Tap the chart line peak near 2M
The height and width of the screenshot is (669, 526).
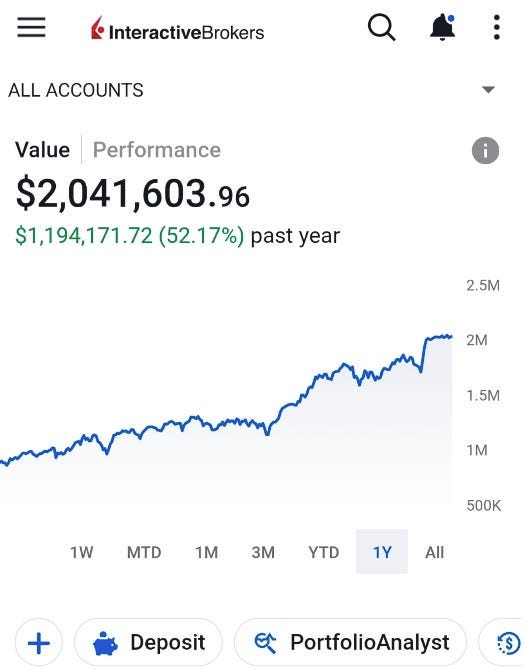(439, 337)
